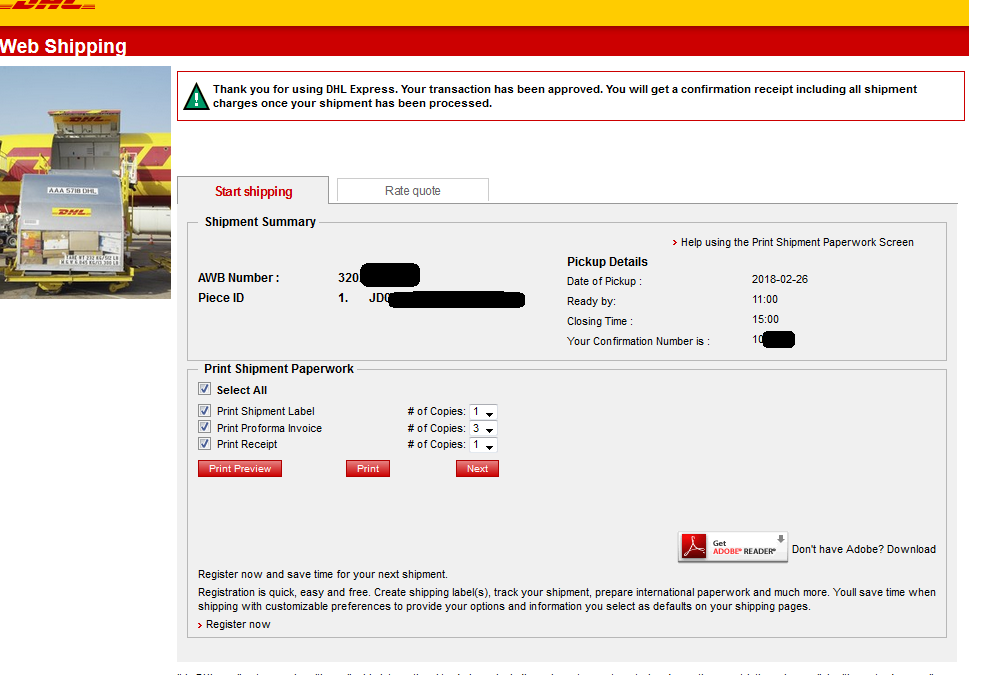Open copies dropdown for Shipment Label
This screenshot has height=675, width=982.
point(484,412)
